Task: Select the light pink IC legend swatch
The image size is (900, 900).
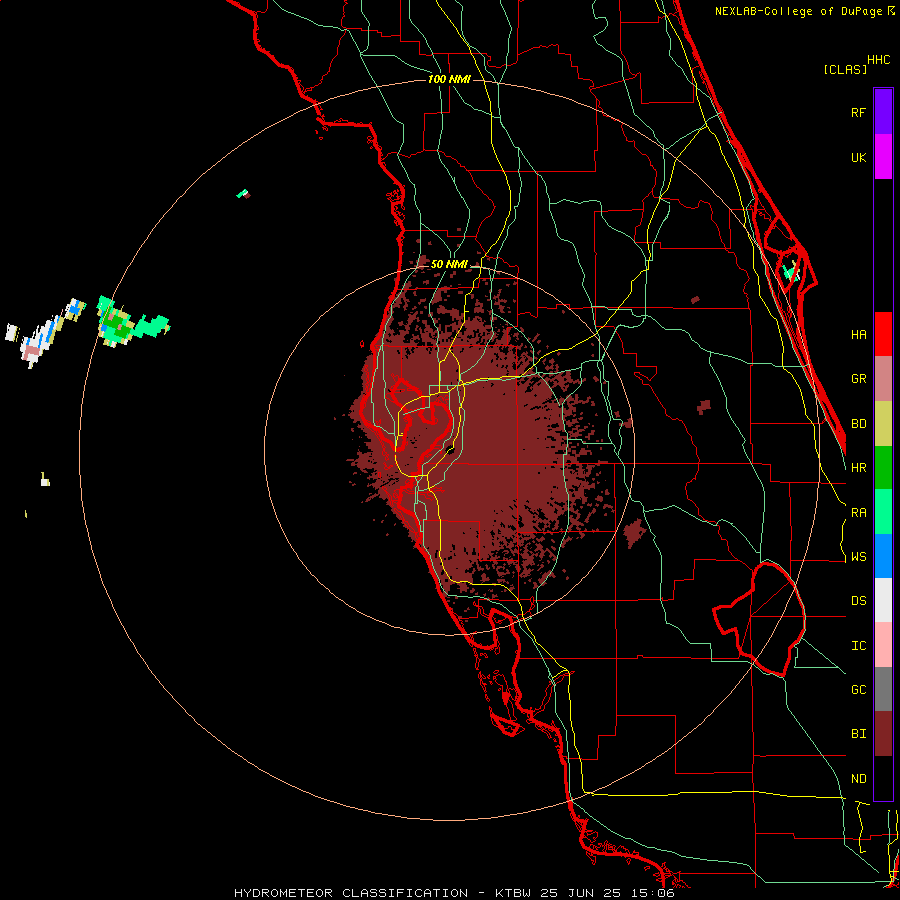Action: pos(883,645)
